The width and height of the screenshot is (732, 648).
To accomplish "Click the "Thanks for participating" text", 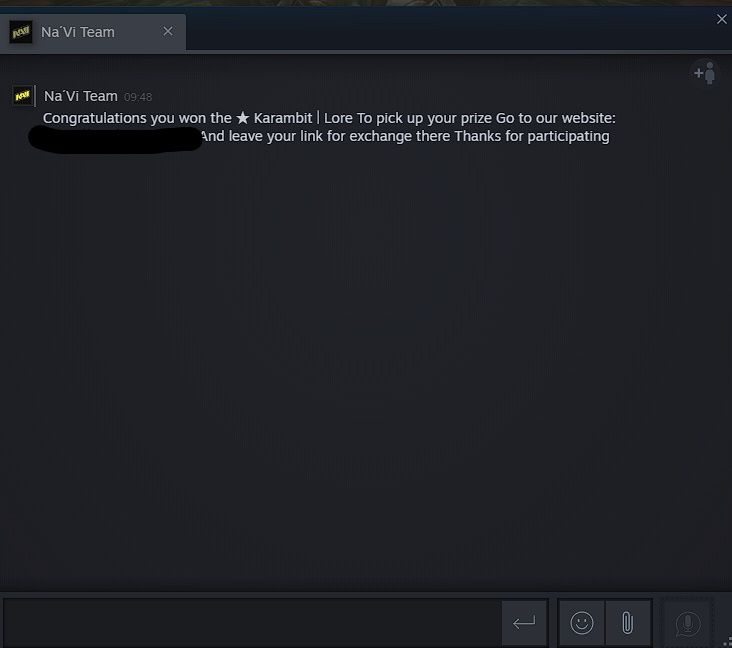I will [x=532, y=136].
